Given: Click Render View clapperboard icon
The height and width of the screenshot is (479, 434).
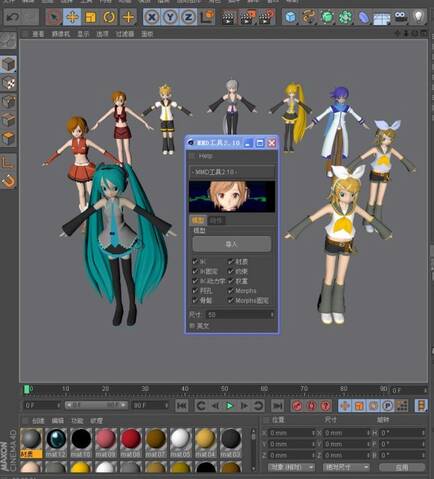Looking at the screenshot, I should coord(228,17).
